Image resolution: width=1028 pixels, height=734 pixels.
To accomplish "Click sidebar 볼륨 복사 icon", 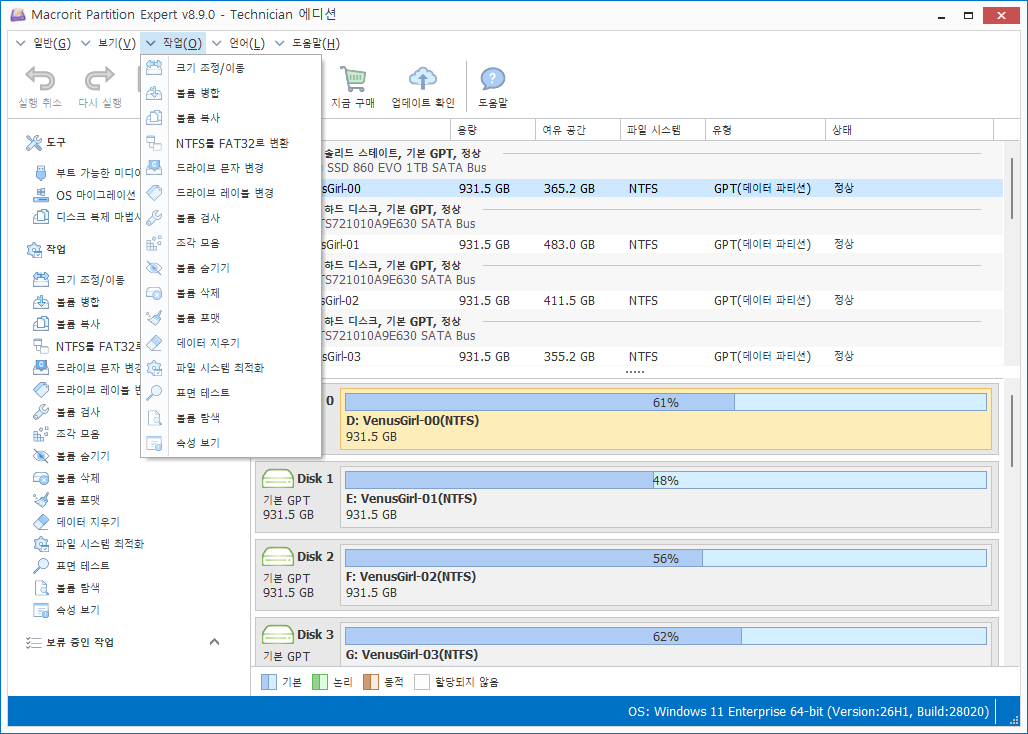I will [41, 324].
